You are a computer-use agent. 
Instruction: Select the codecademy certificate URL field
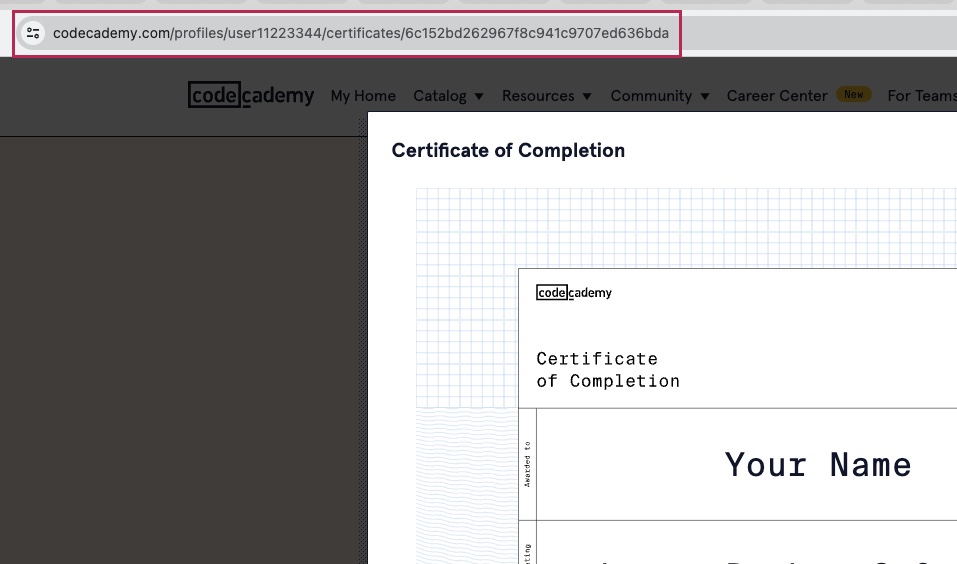click(361, 33)
